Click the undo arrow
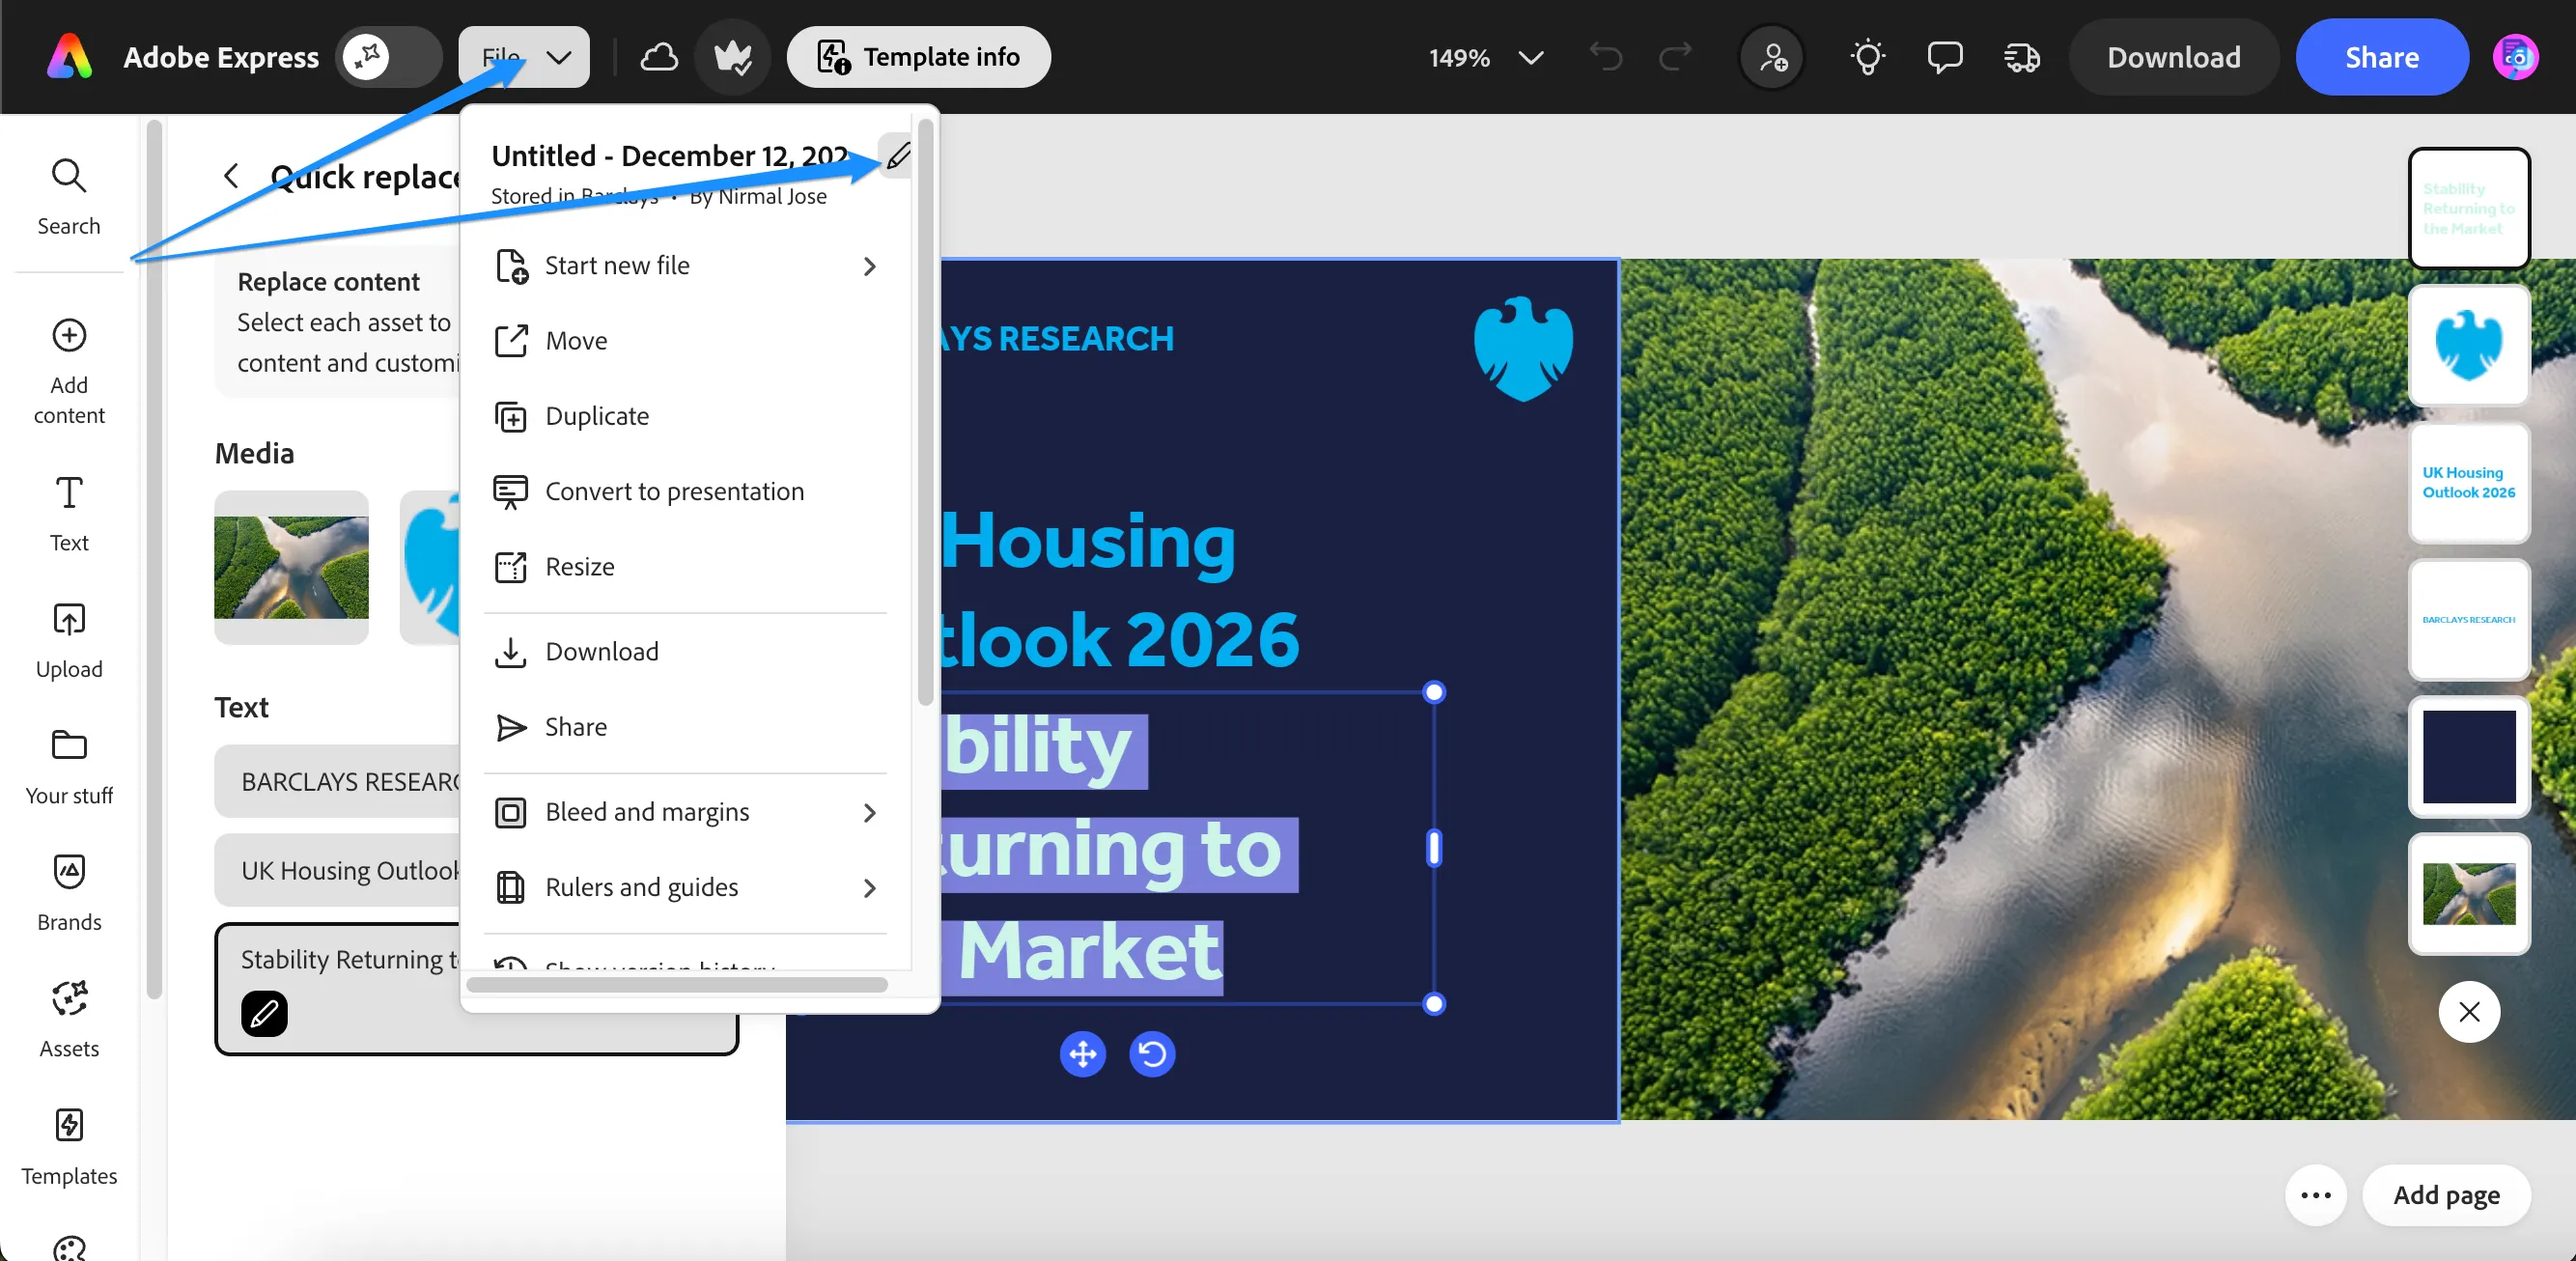This screenshot has width=2576, height=1261. (x=1606, y=57)
